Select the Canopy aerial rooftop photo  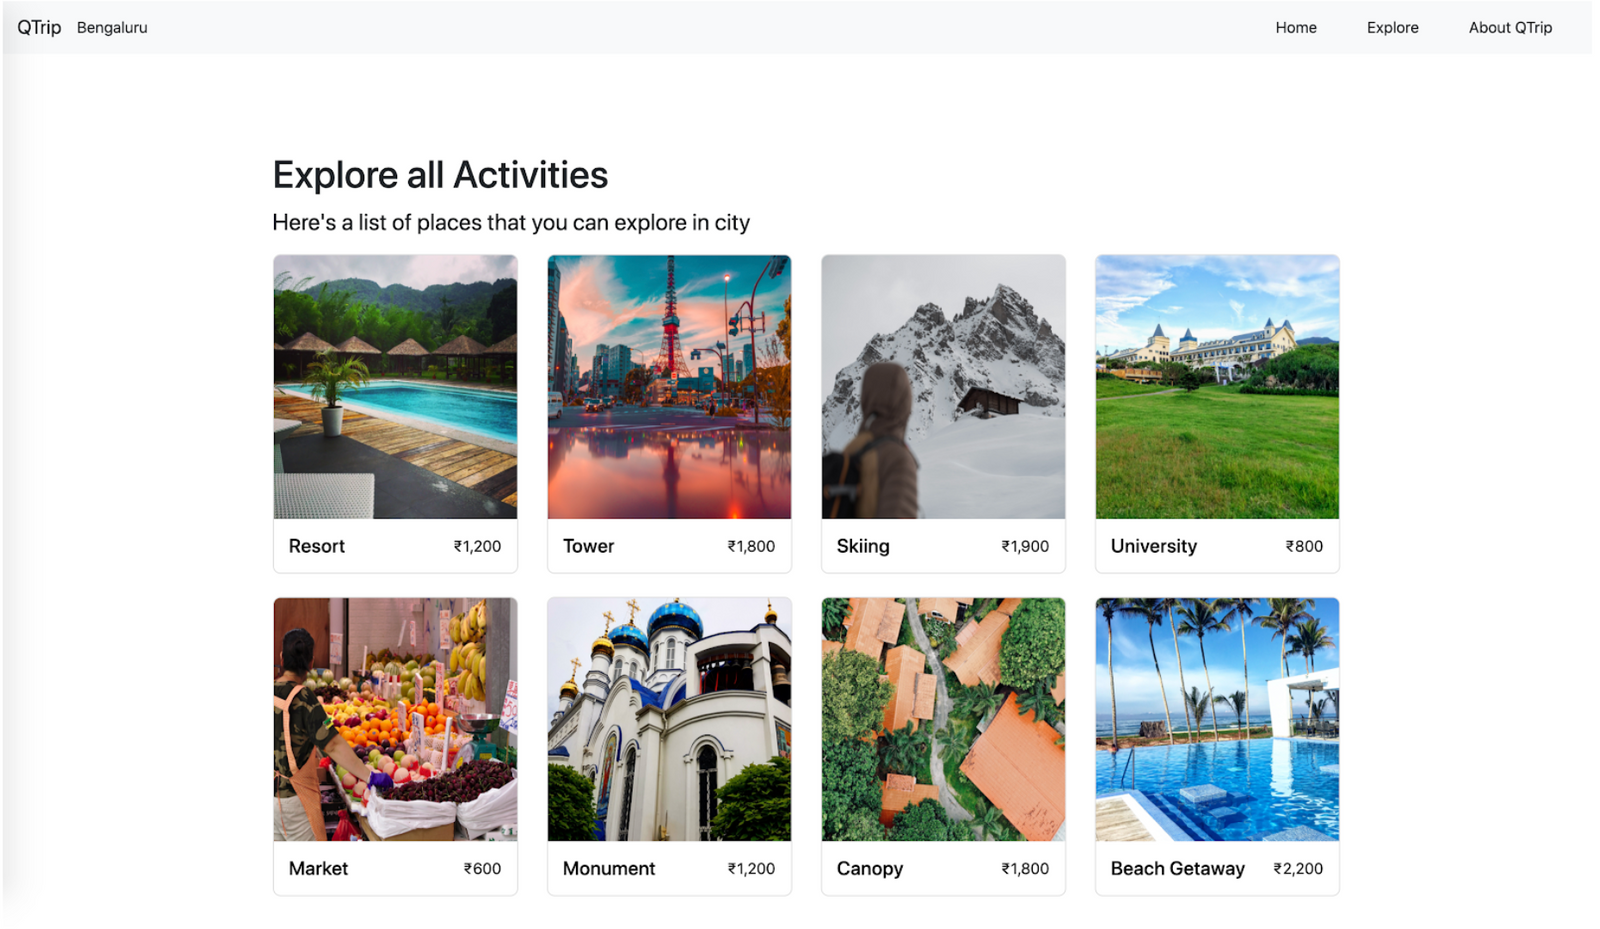(943, 719)
